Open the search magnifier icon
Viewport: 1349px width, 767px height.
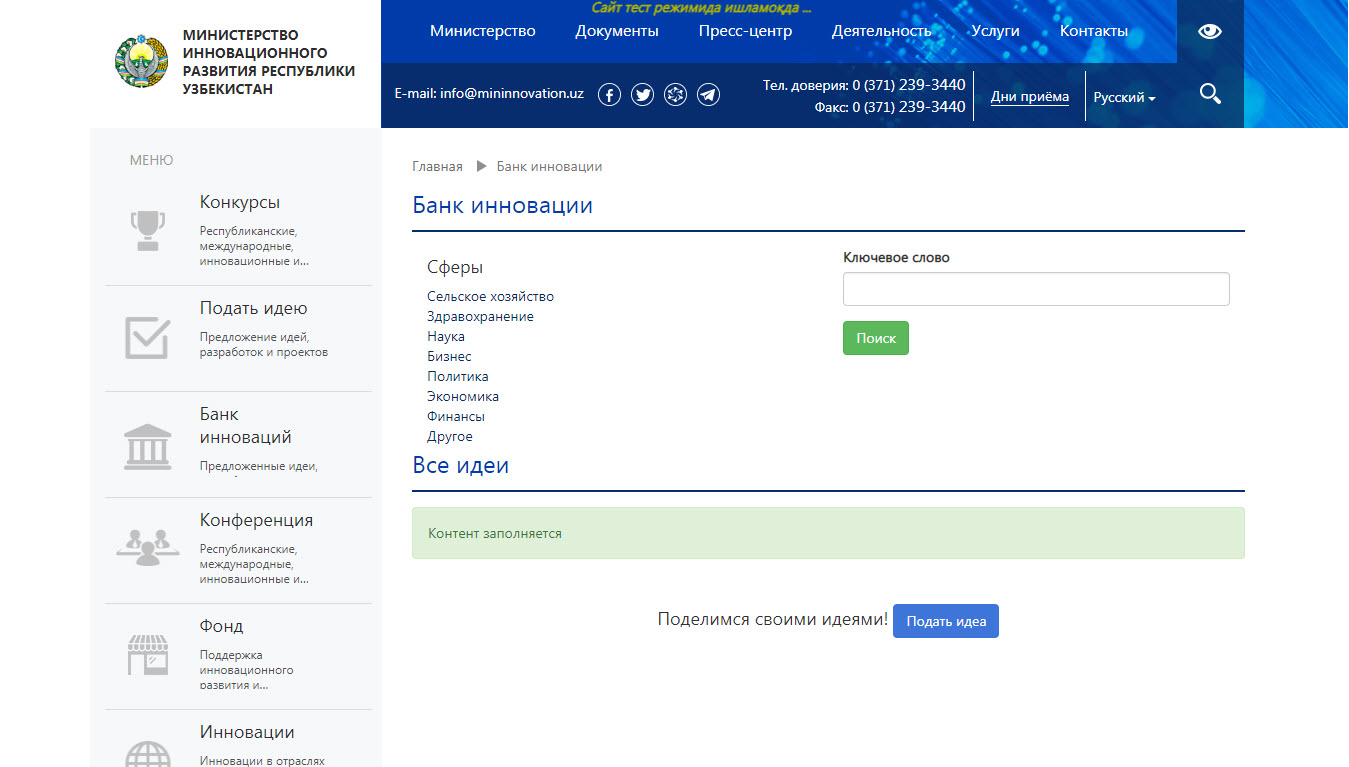pos(1210,95)
